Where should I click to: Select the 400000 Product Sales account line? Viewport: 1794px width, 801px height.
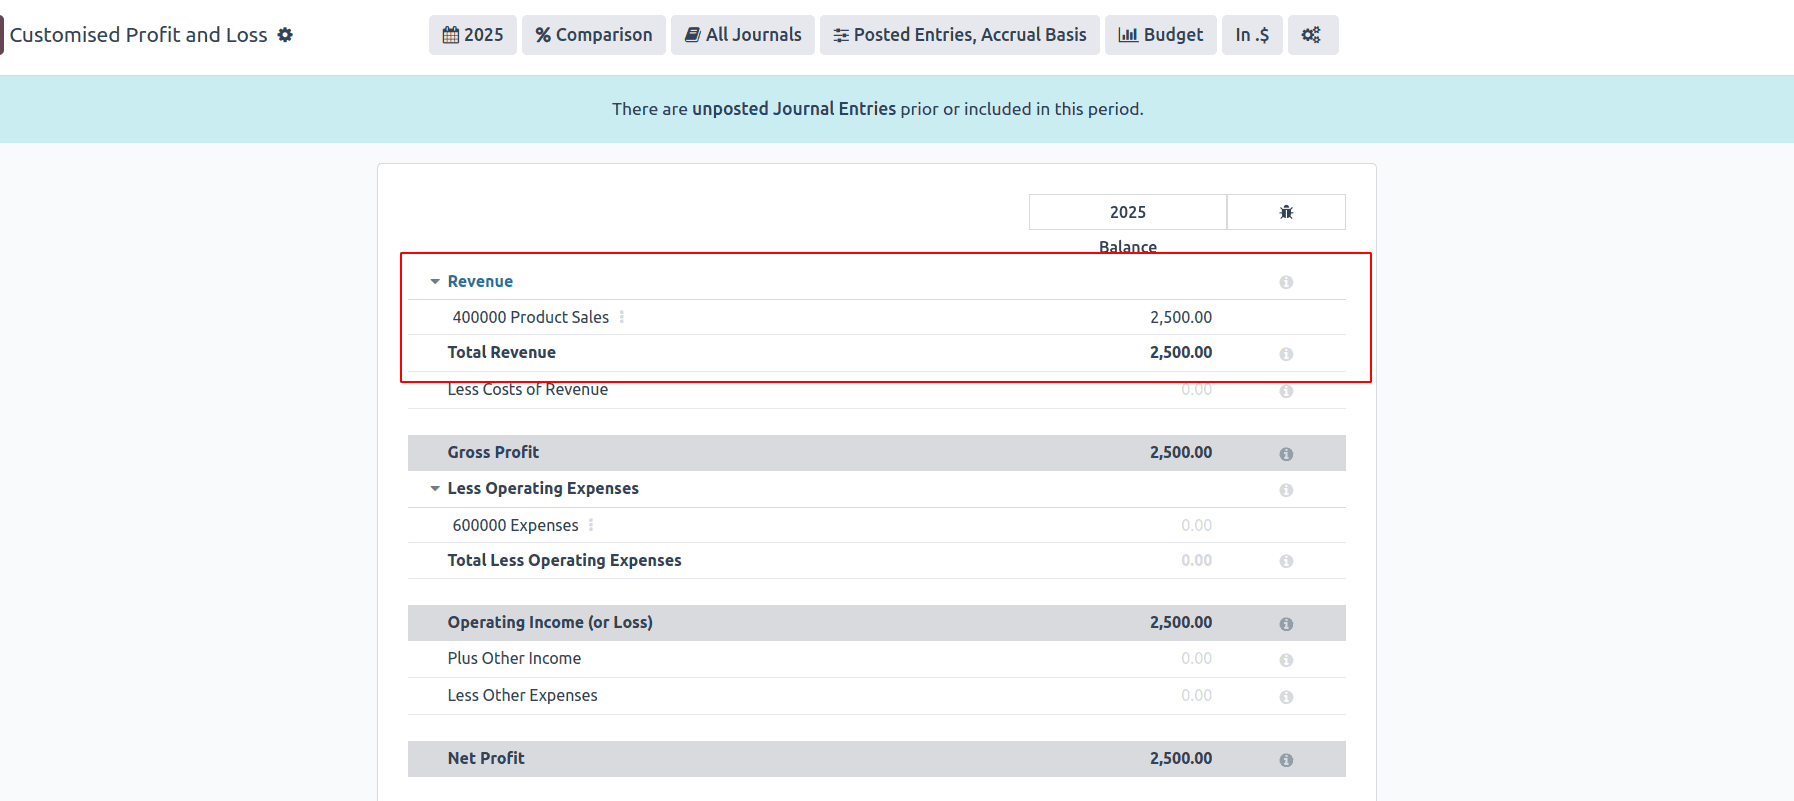click(x=531, y=317)
